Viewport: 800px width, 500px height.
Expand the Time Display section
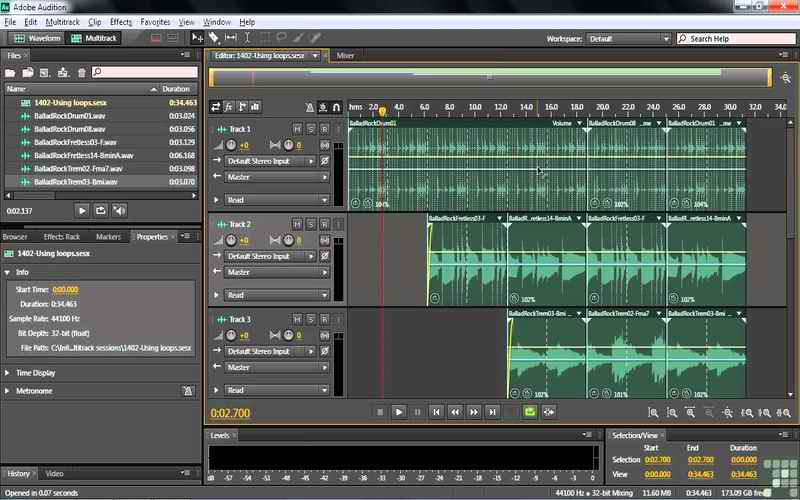tap(36, 372)
